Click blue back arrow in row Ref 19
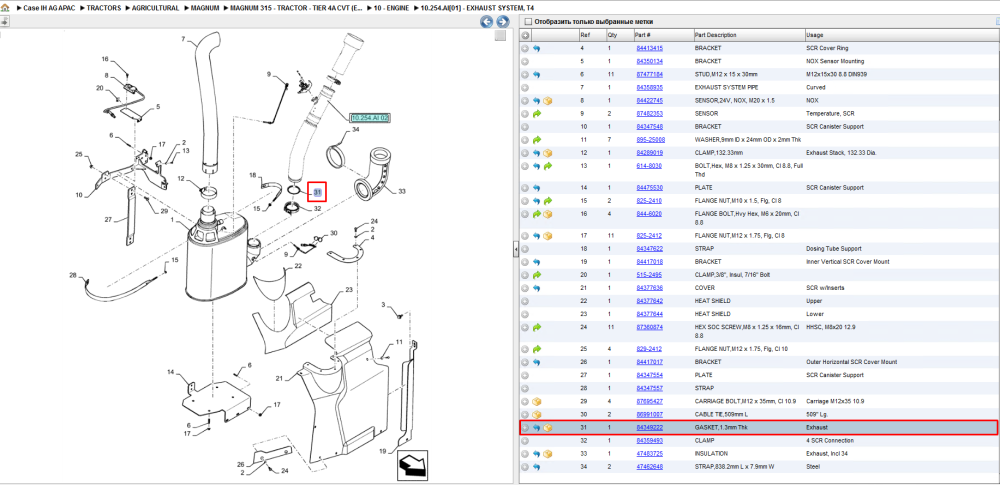The width and height of the screenshot is (1000, 485). point(537,262)
